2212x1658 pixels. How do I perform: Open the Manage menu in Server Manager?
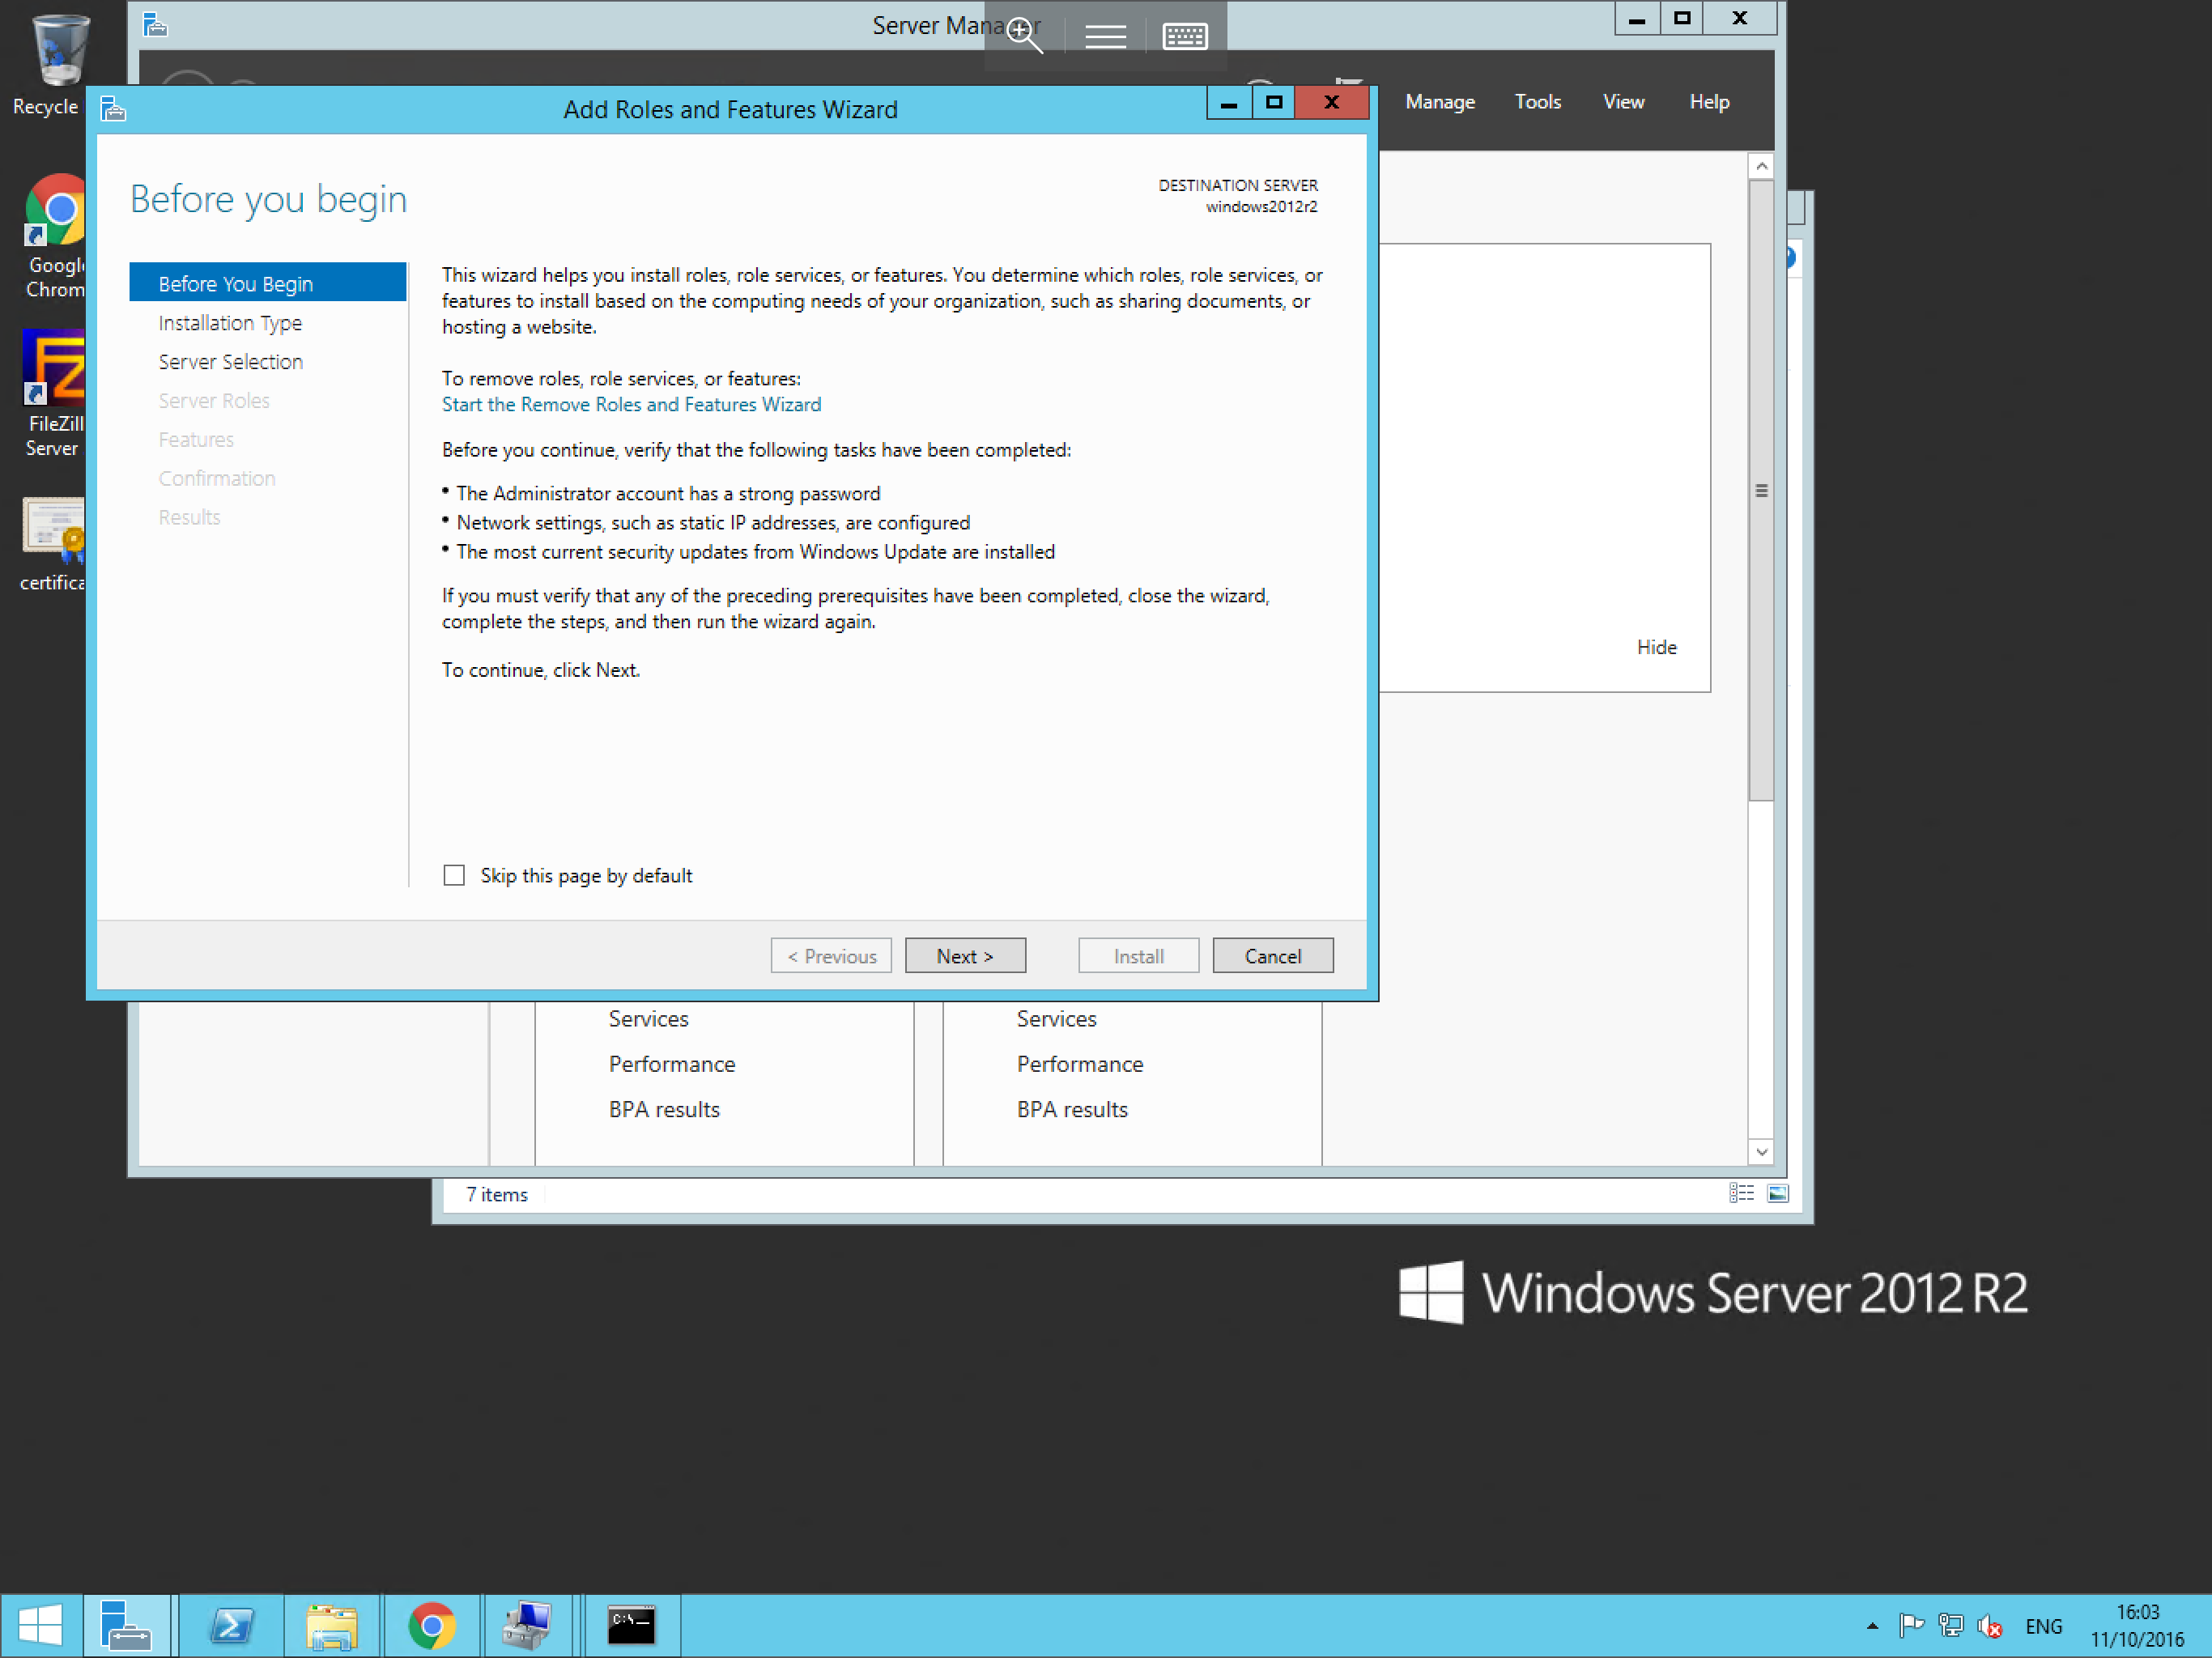1439,101
